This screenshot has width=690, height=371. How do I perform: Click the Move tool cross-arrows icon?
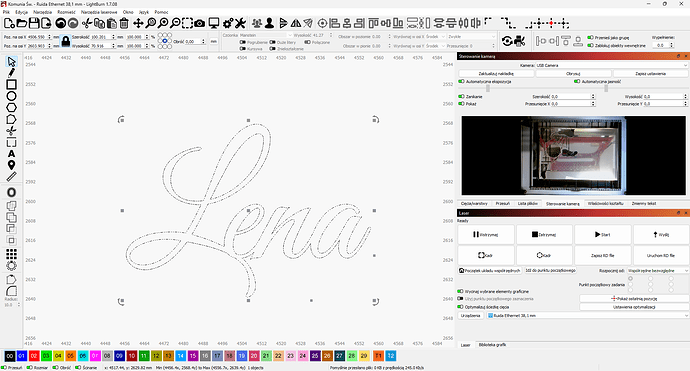[138, 23]
